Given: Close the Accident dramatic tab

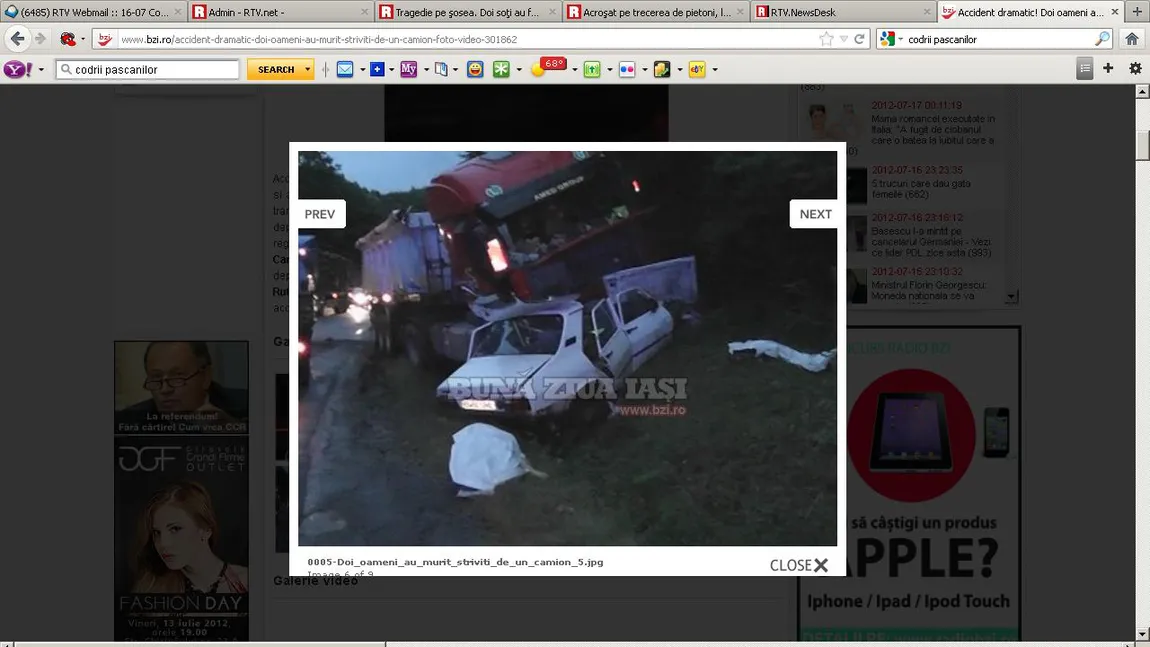Looking at the screenshot, I should (1115, 12).
